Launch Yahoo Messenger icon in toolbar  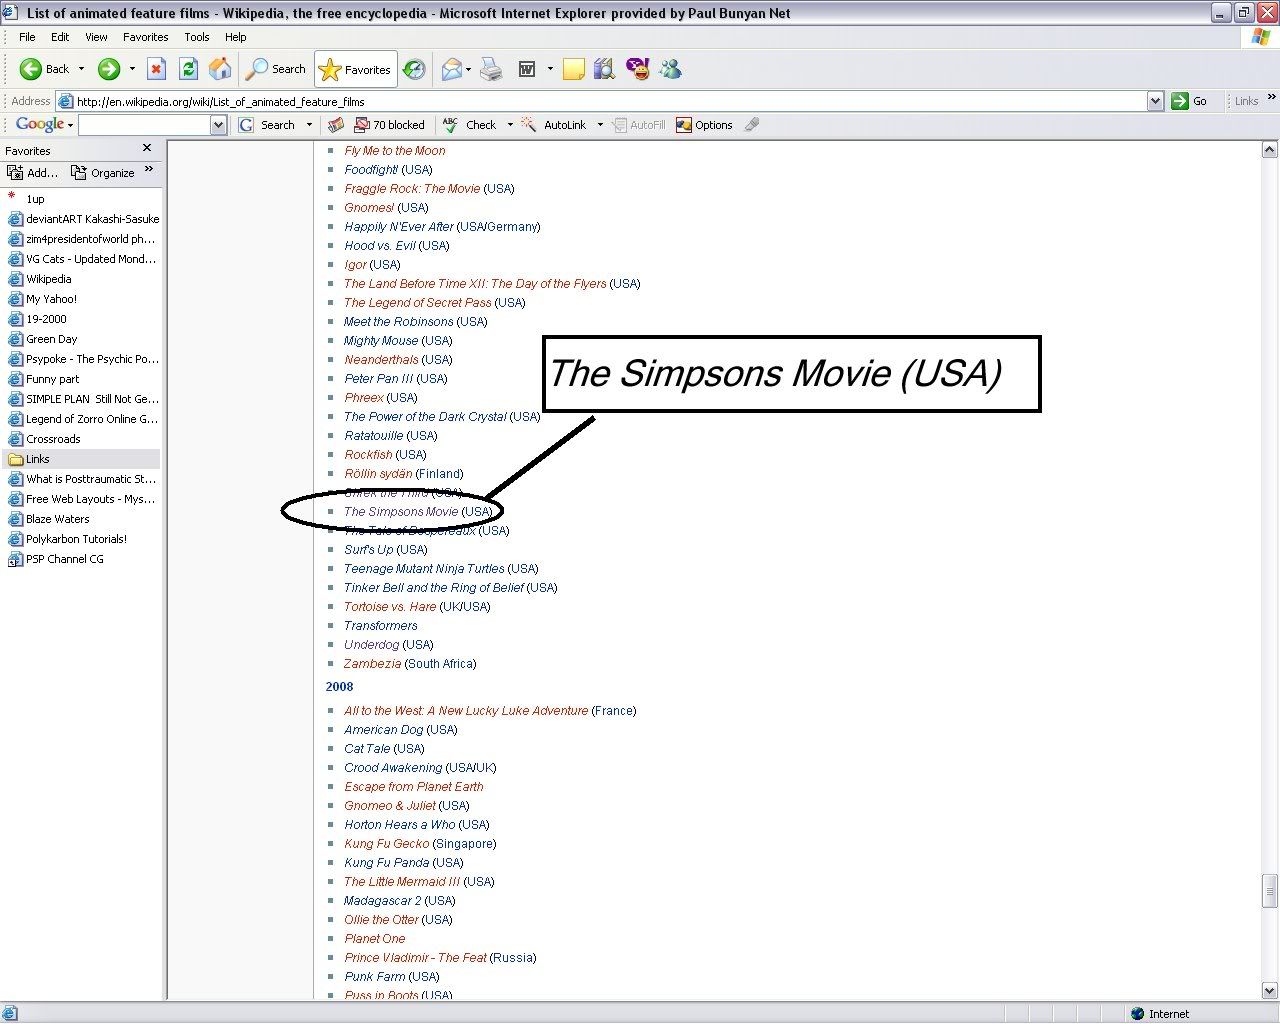tap(637, 69)
